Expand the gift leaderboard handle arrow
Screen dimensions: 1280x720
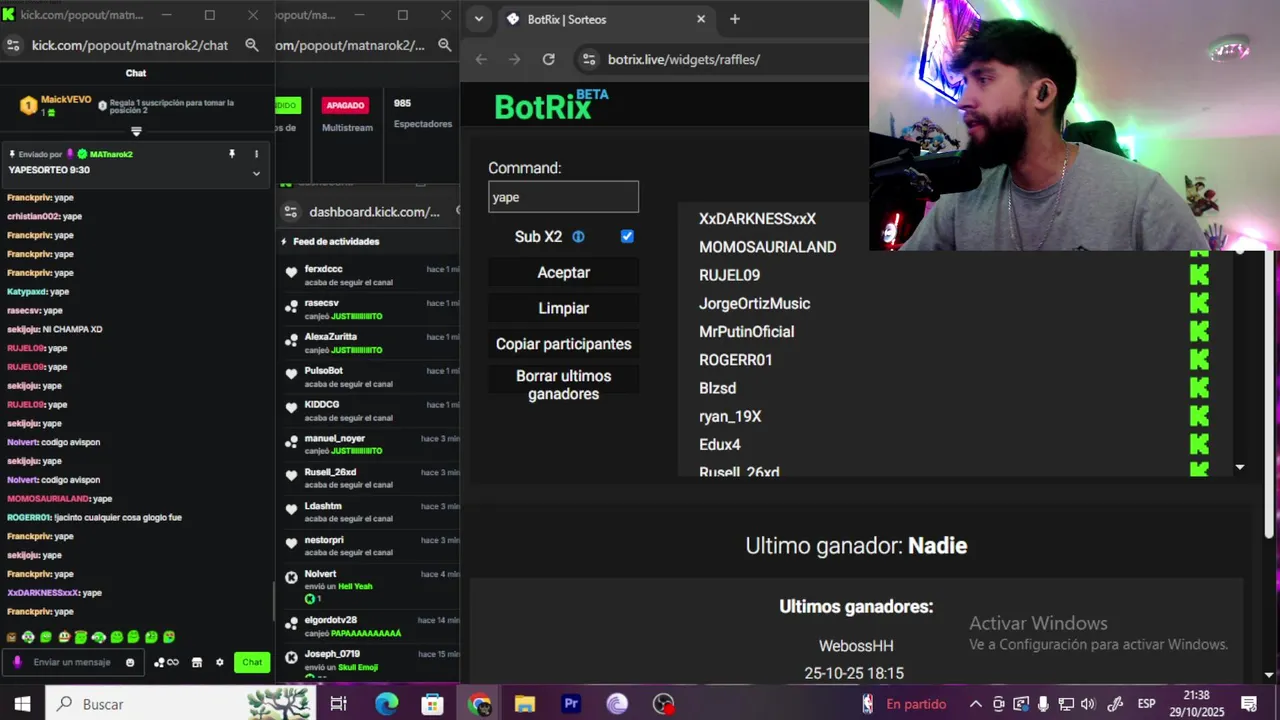click(x=137, y=131)
